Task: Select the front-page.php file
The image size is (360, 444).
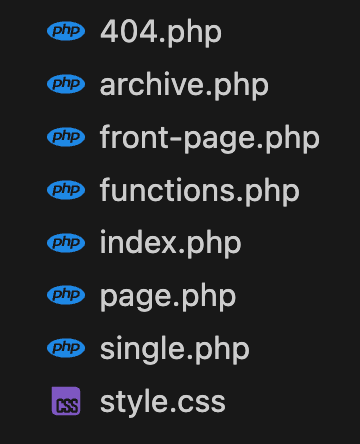Action: 210,138
